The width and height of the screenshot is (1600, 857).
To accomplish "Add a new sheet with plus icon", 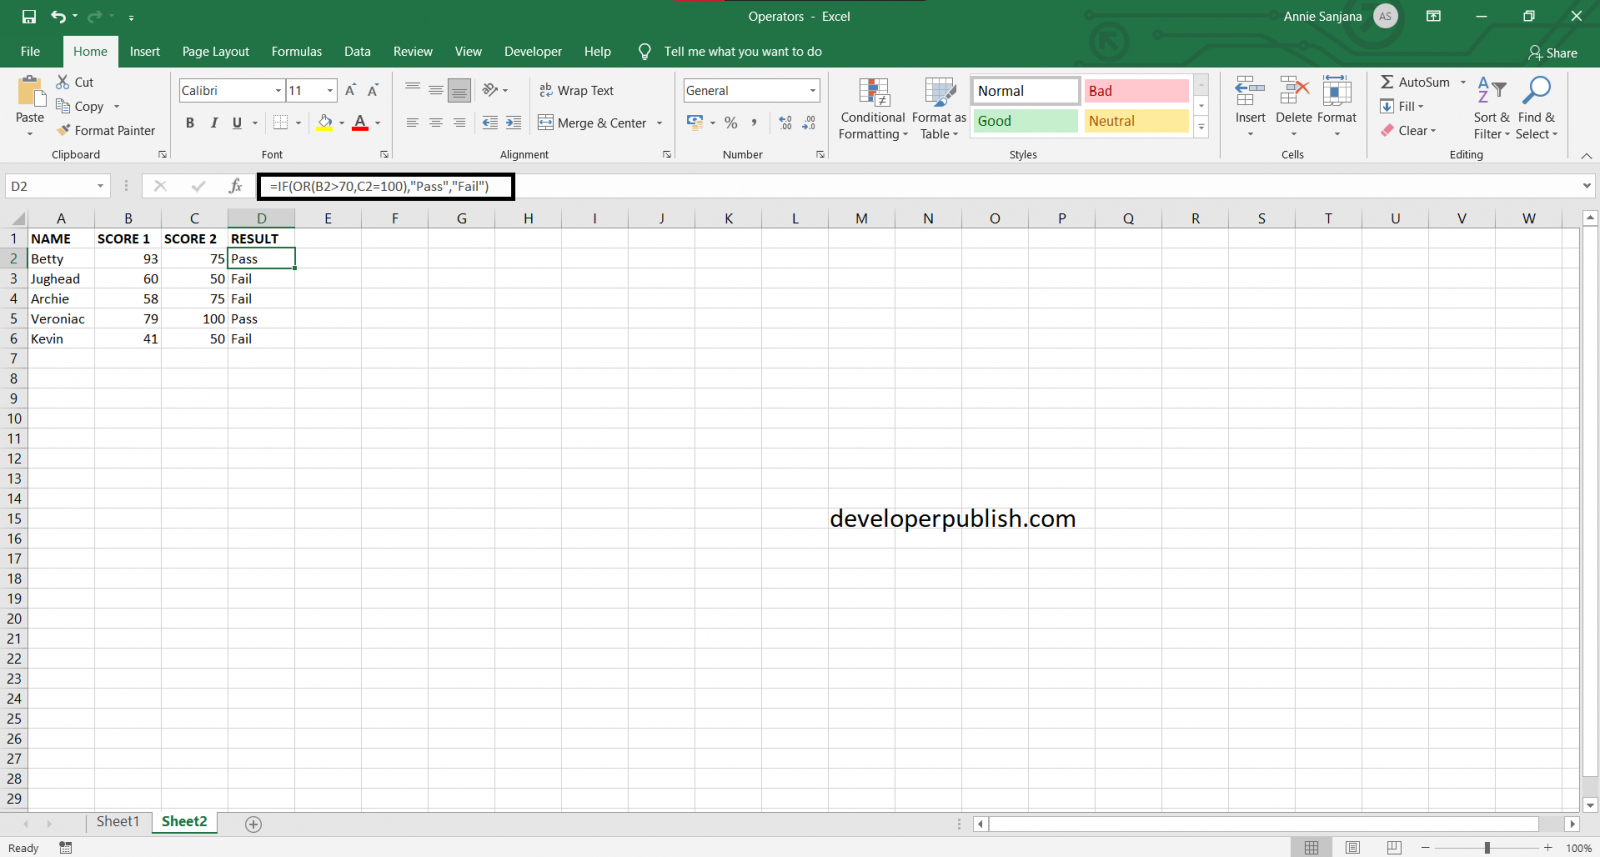I will [253, 824].
